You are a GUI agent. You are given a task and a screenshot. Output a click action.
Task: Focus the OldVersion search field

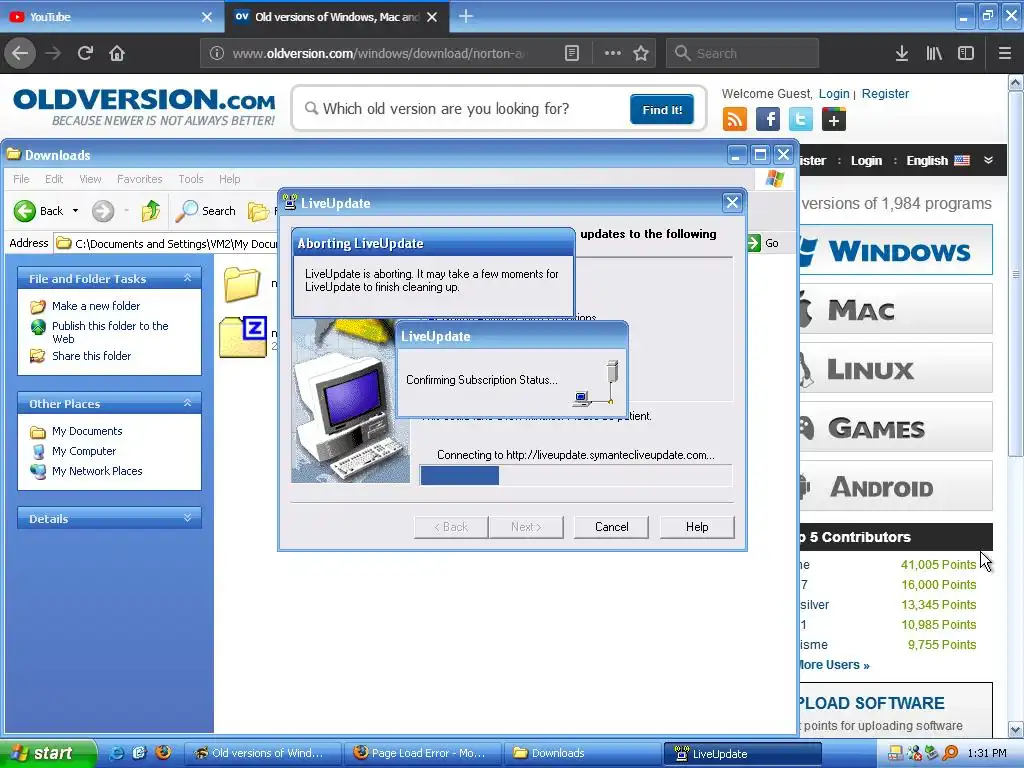pos(464,109)
